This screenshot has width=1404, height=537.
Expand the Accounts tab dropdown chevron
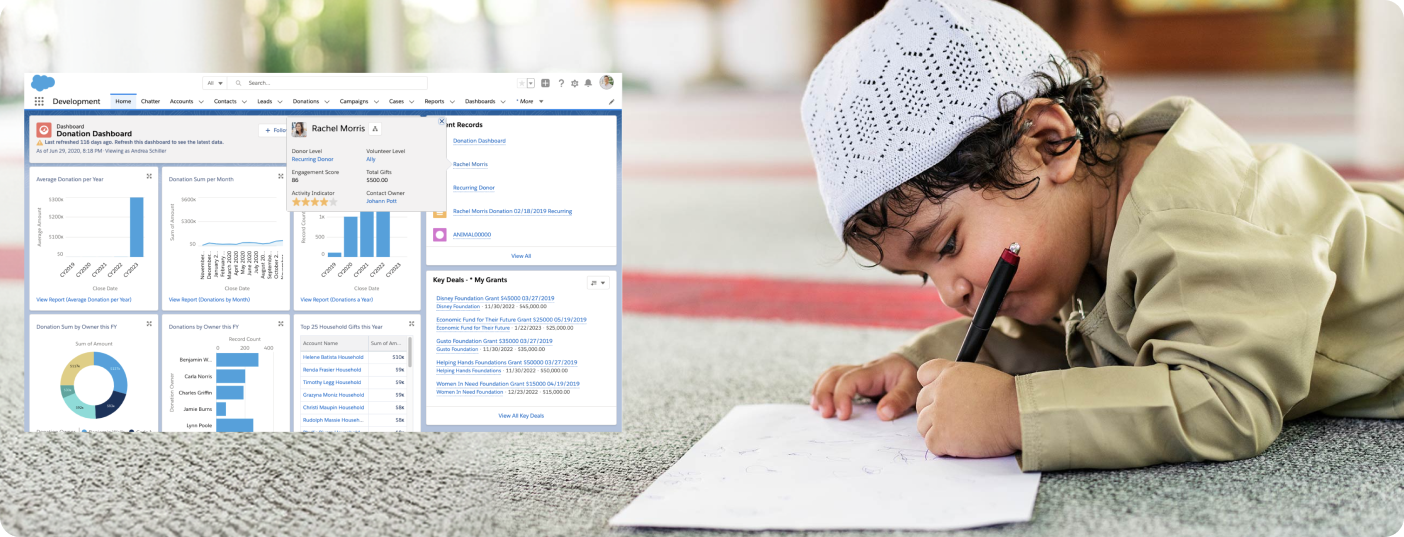(x=201, y=101)
